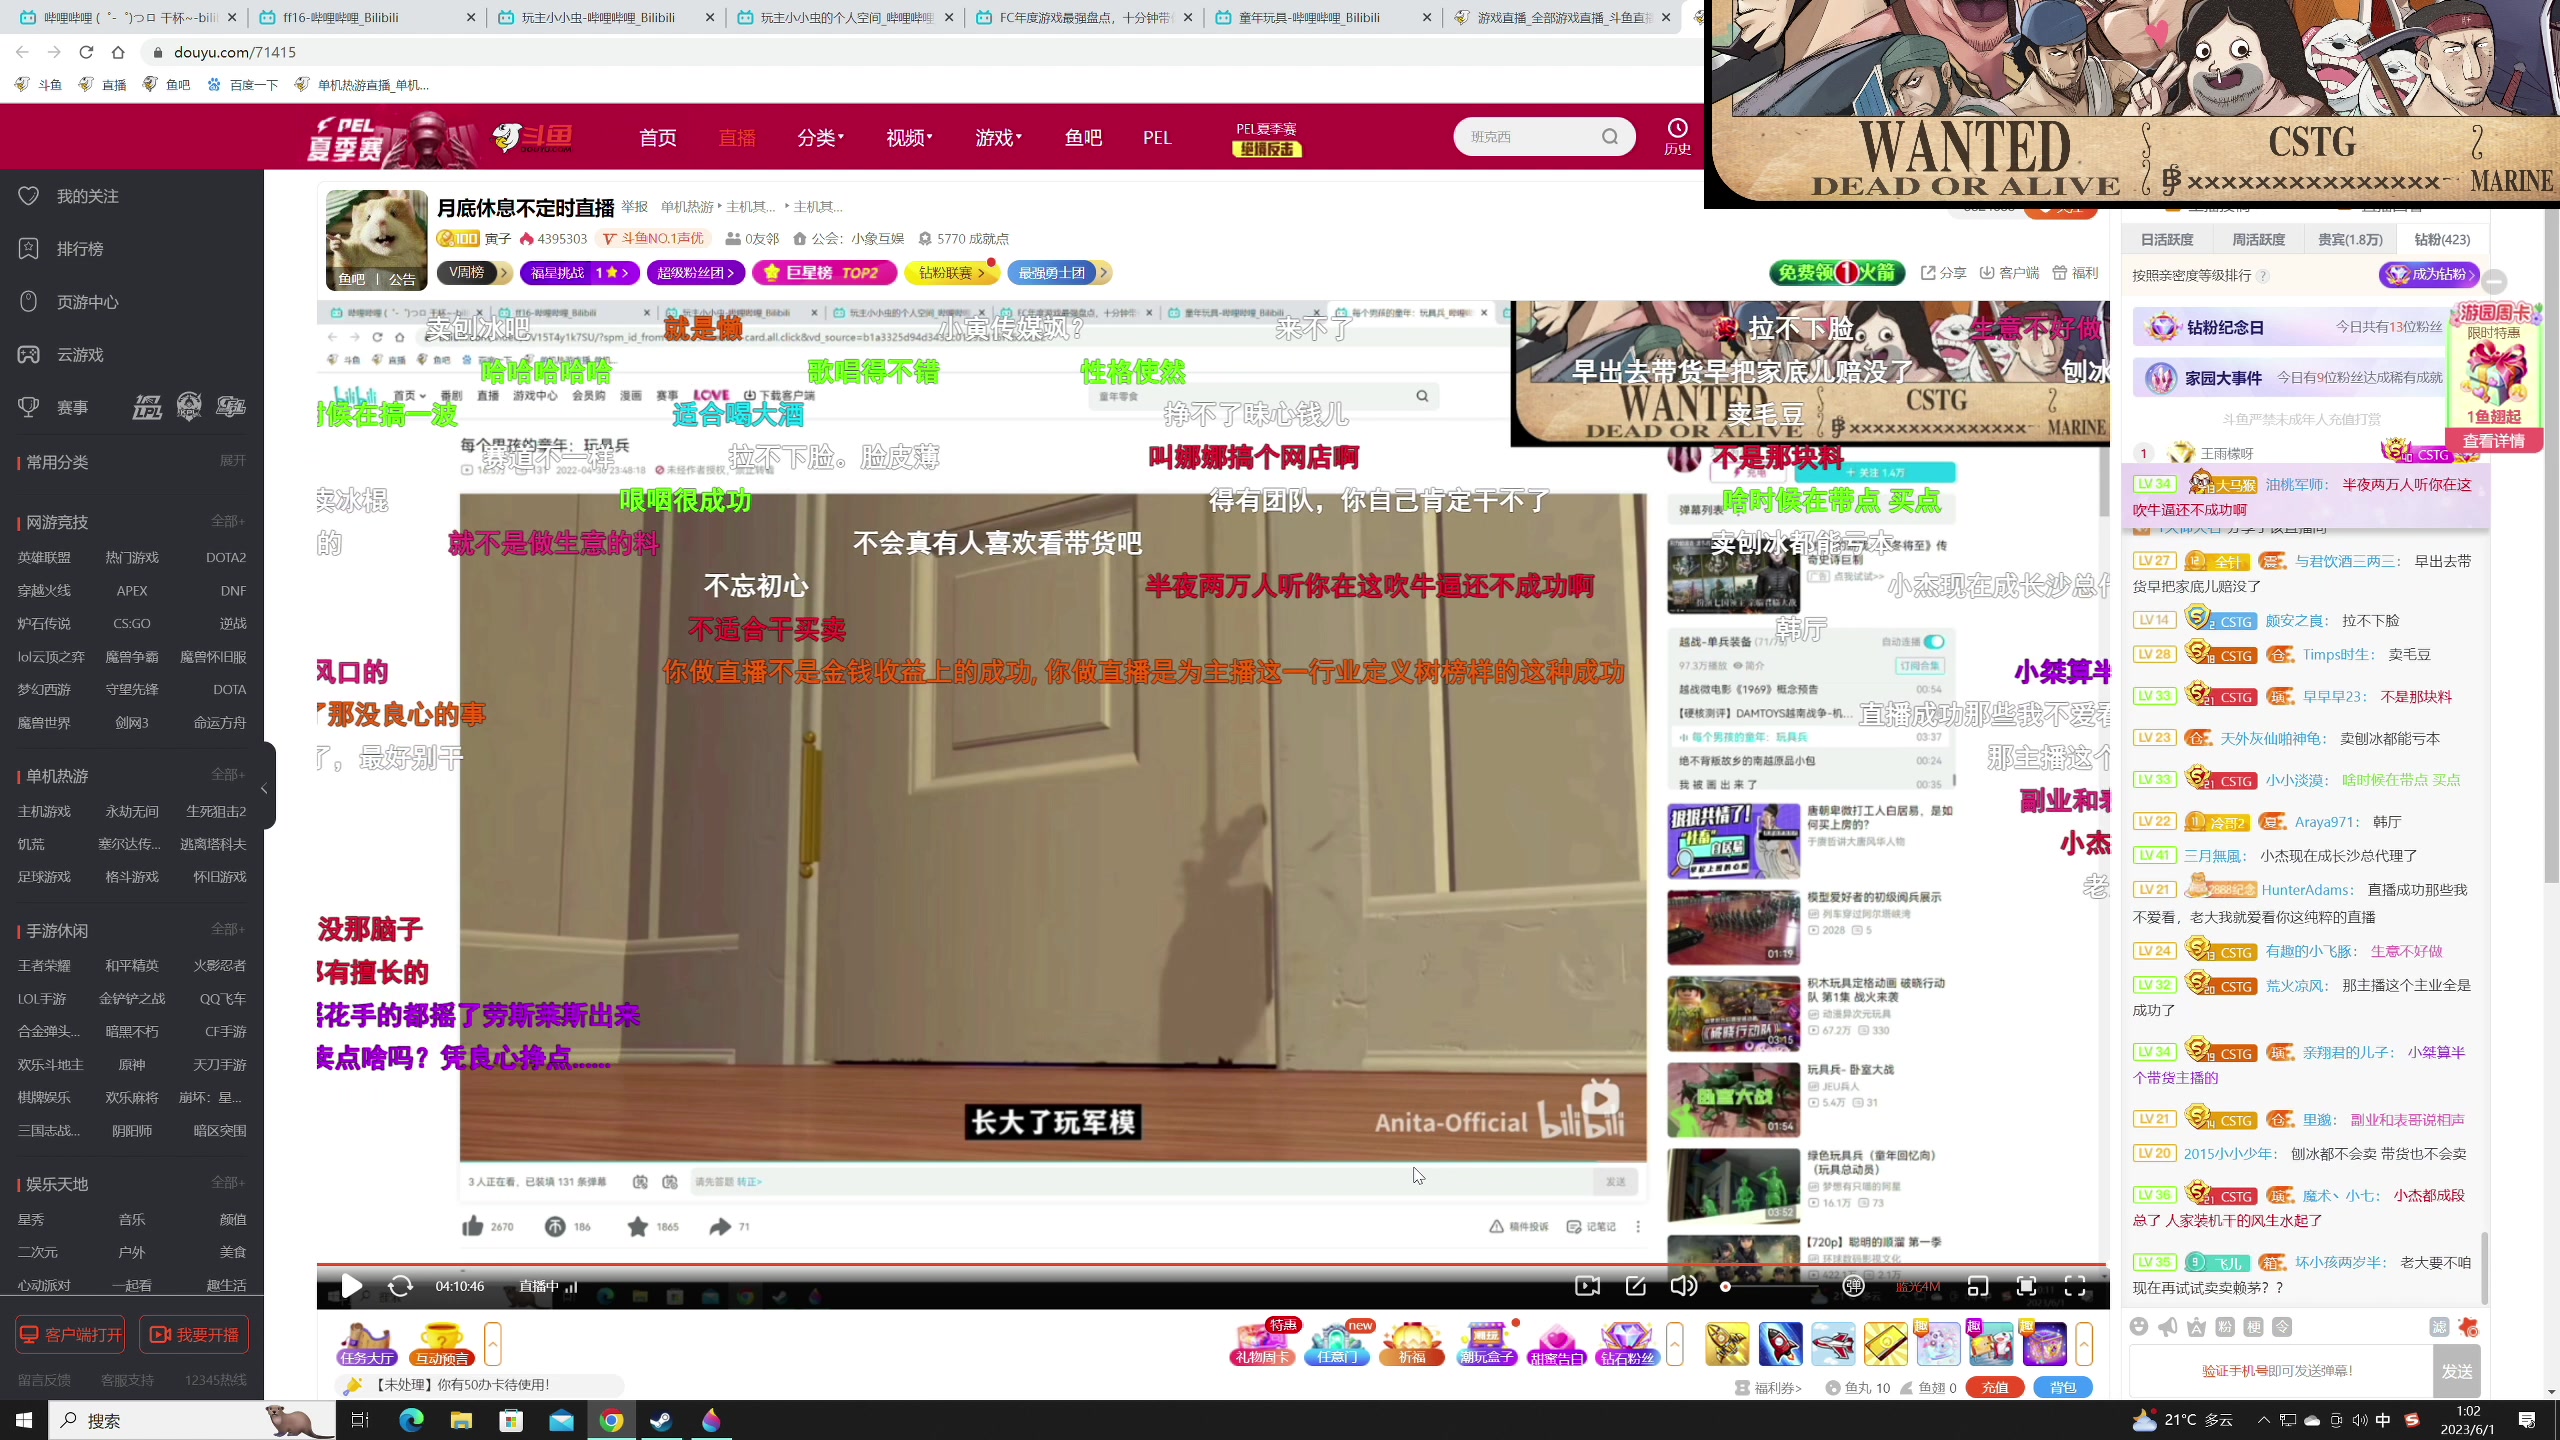Click the Windows Start button
The image size is (2560, 1440).
24,1420
